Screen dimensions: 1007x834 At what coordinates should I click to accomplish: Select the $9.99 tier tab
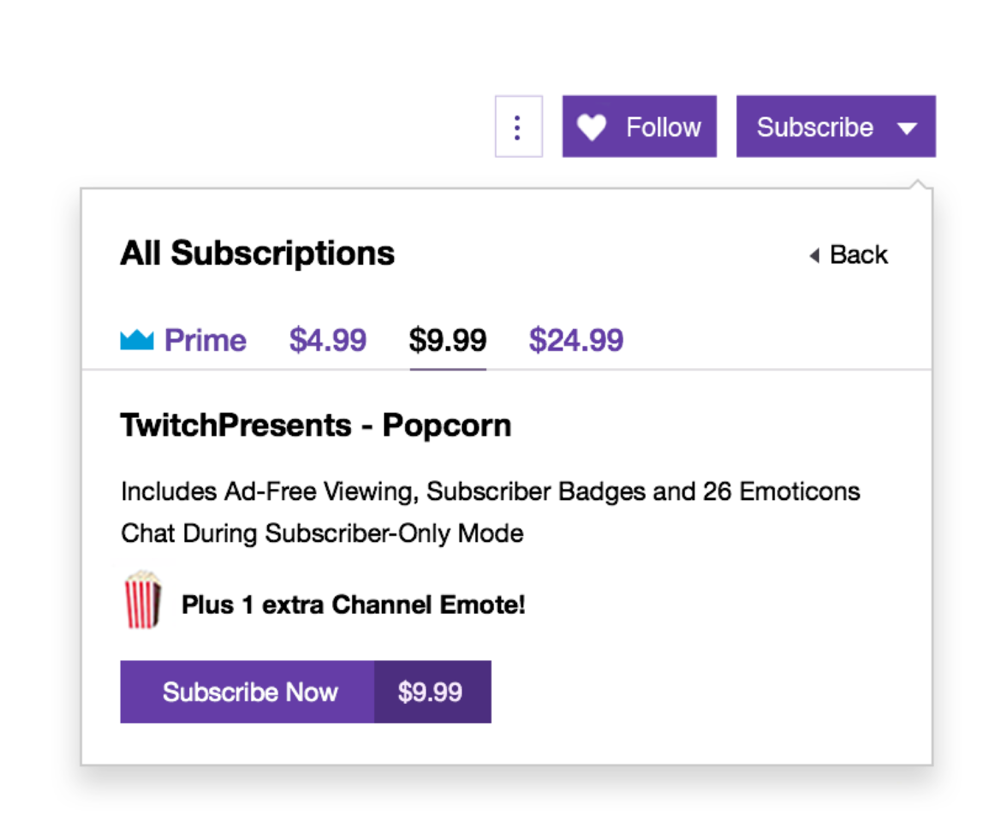pyautogui.click(x=448, y=340)
